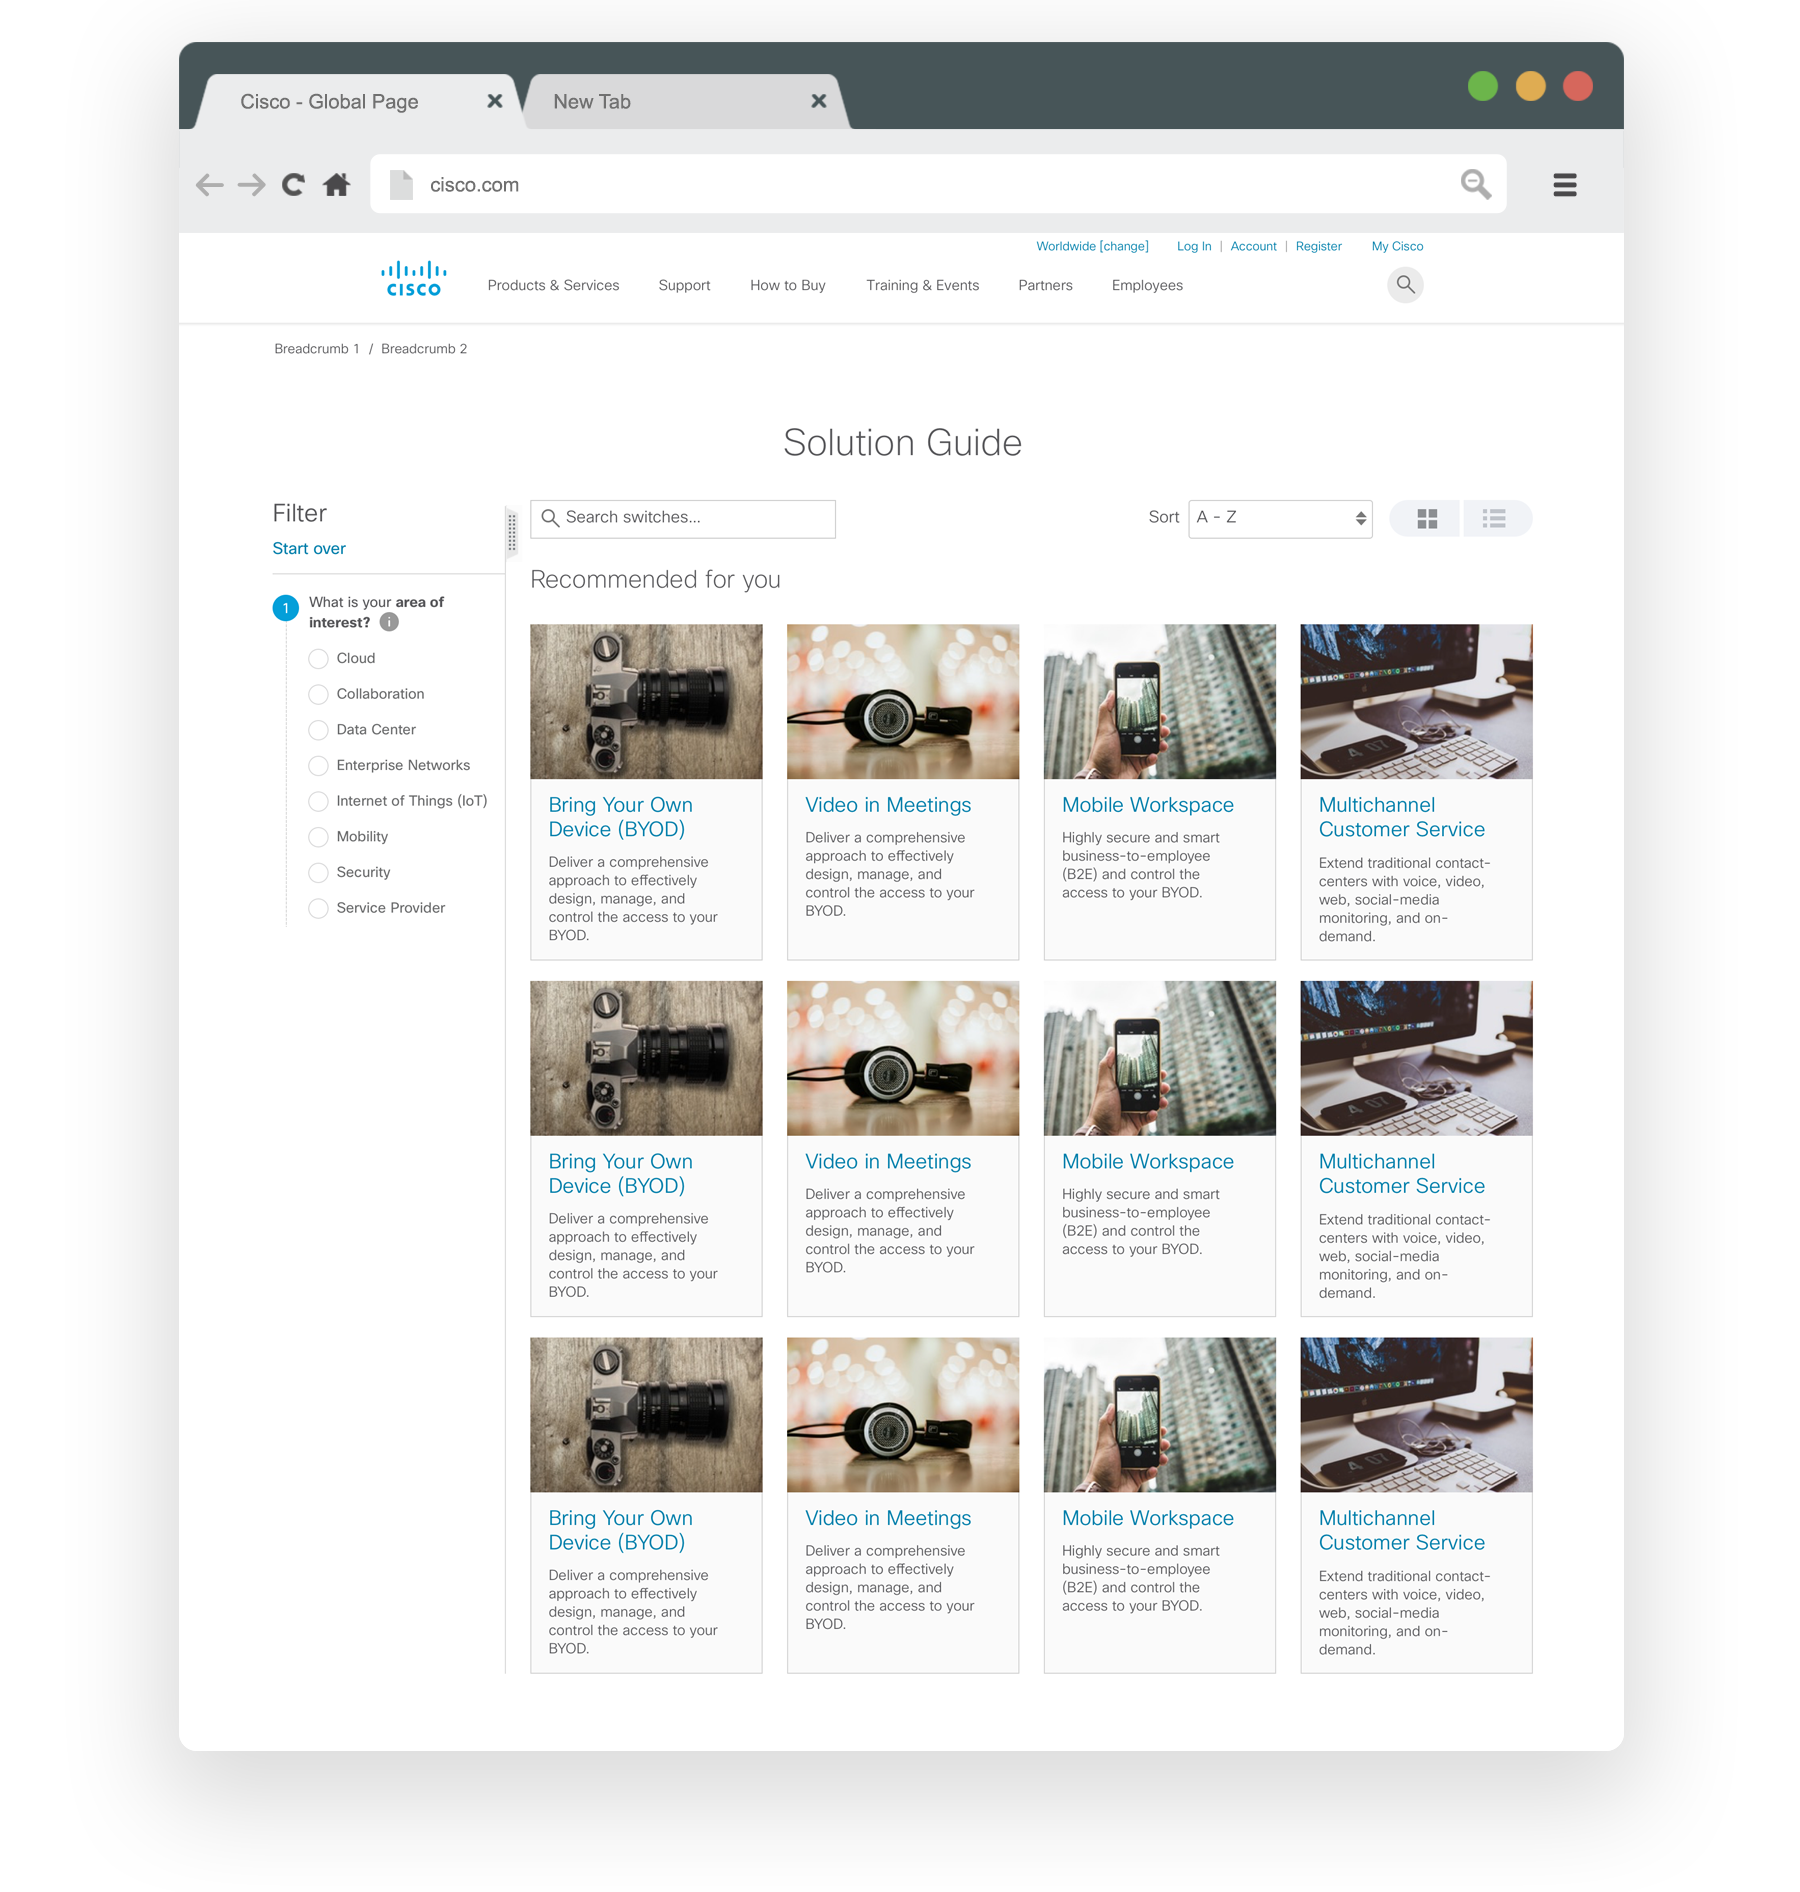
Task: Select the Data Center radio option
Action: pos(318,730)
